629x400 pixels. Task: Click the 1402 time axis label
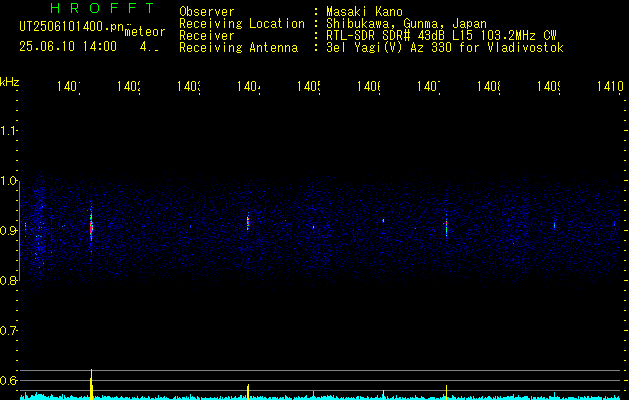click(x=129, y=87)
